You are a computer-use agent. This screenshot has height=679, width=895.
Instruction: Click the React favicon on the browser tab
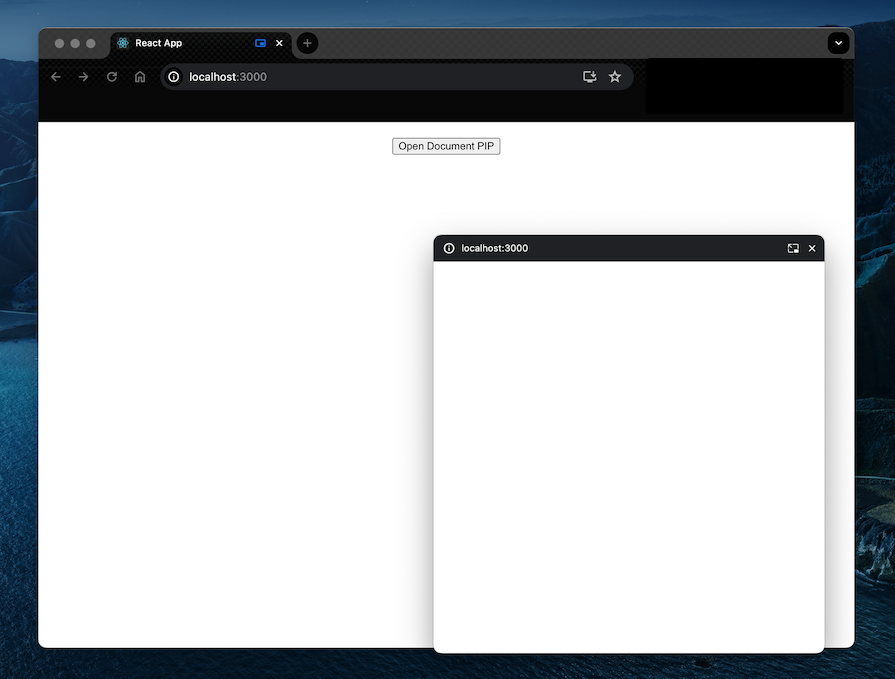pyautogui.click(x=121, y=43)
